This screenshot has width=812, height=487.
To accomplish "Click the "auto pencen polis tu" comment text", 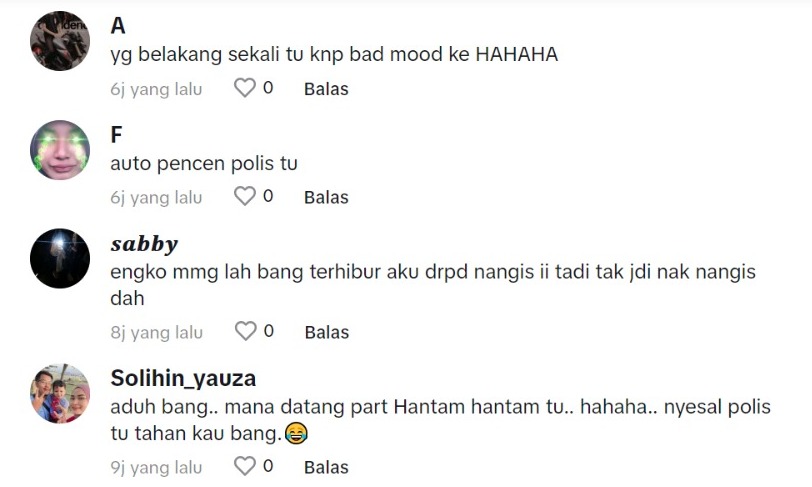I will click(204, 163).
